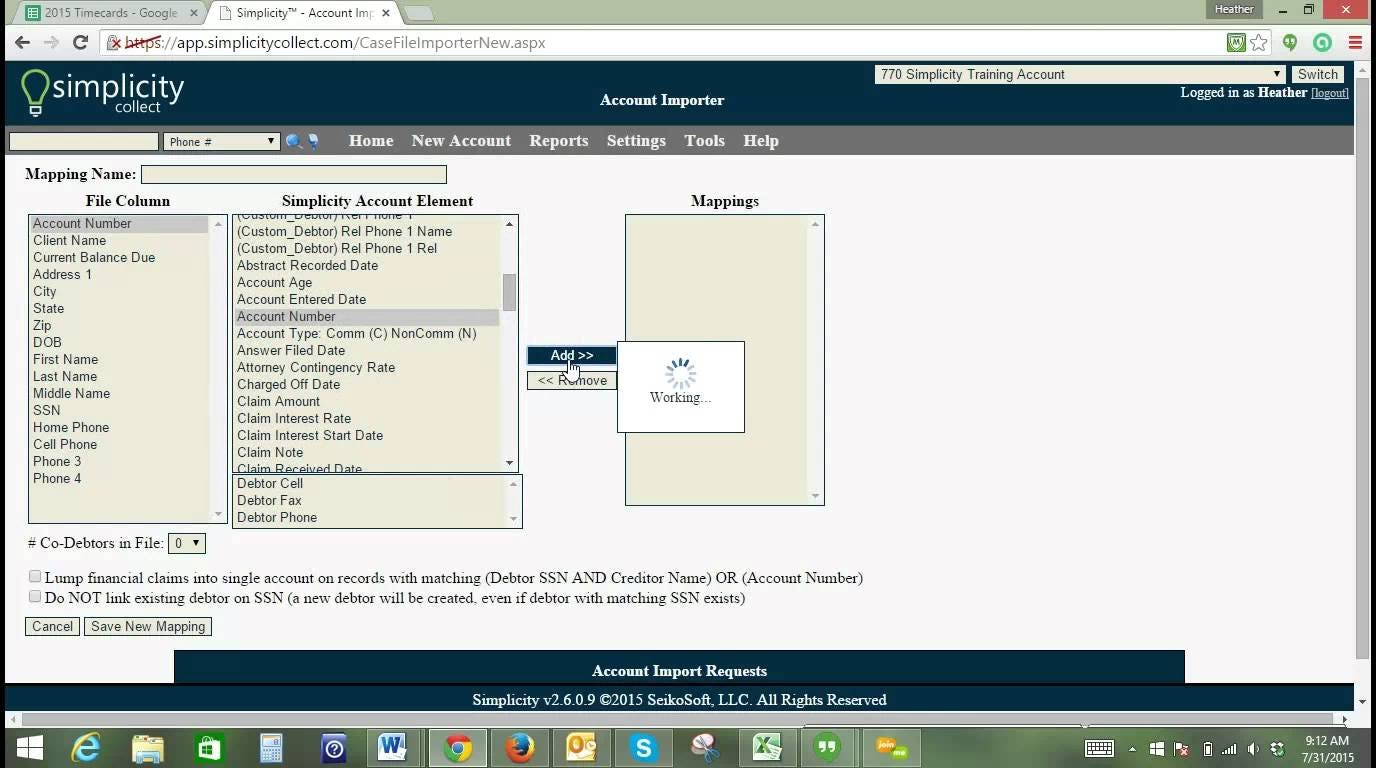Open the Settings menu
1376x768 pixels.
(636, 141)
